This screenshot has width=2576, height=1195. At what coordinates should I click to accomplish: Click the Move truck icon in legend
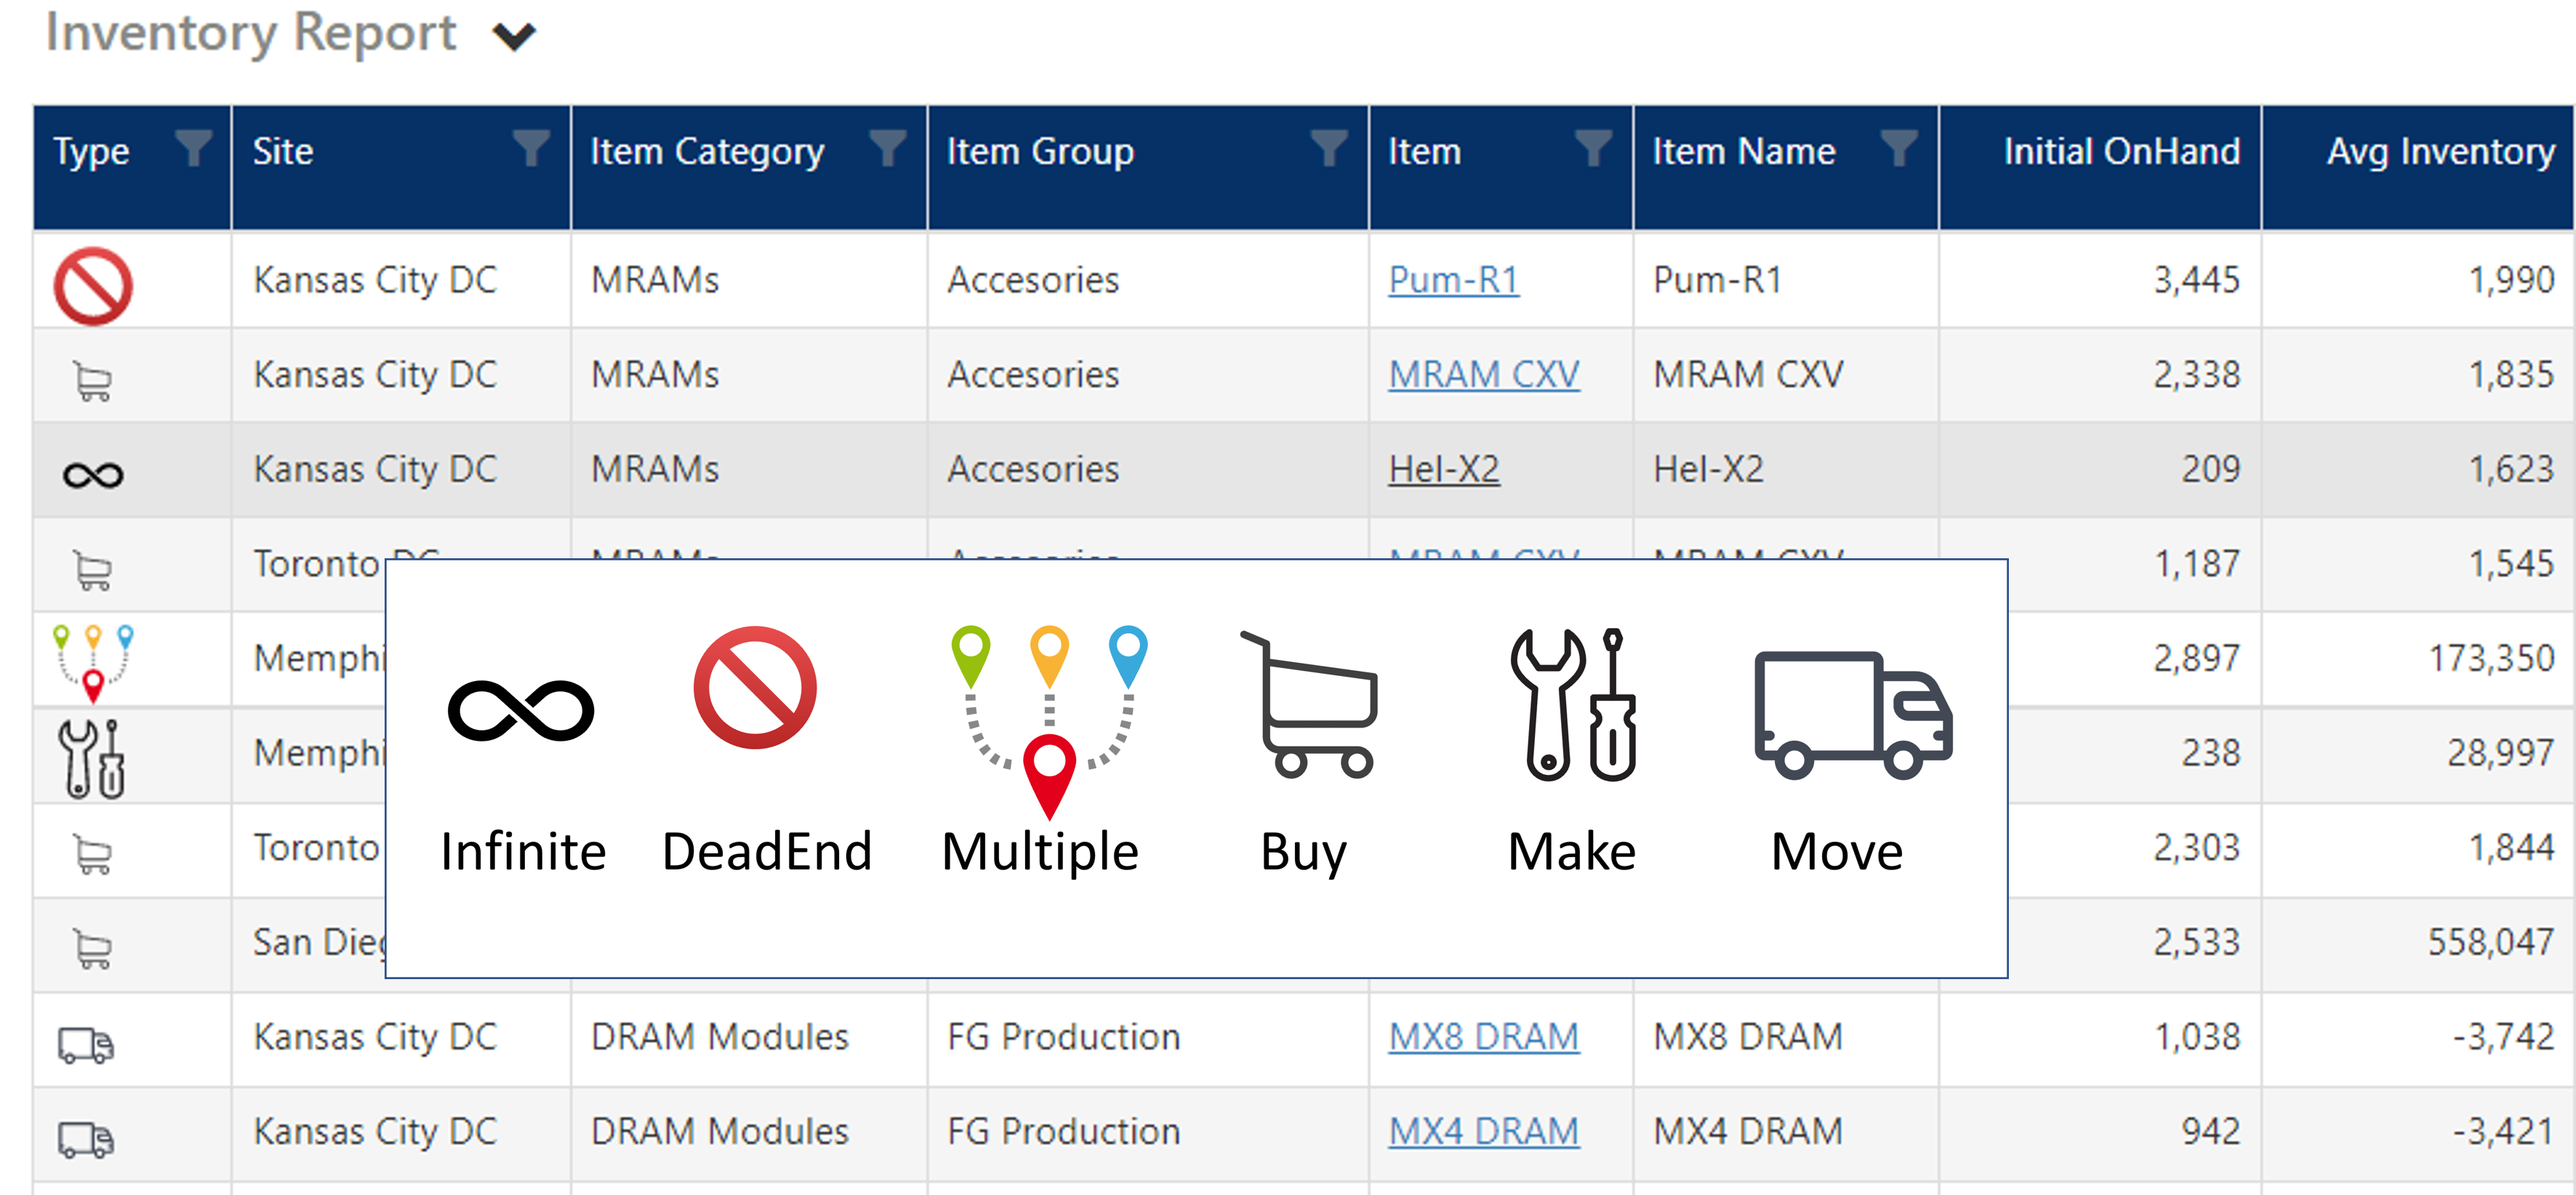tap(1851, 714)
